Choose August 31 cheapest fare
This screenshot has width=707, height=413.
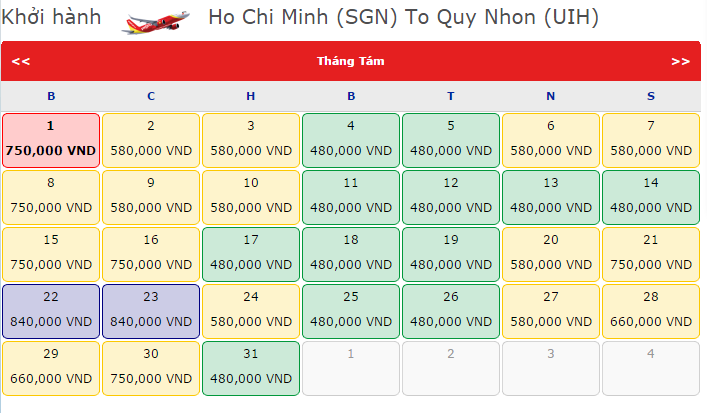251,368
